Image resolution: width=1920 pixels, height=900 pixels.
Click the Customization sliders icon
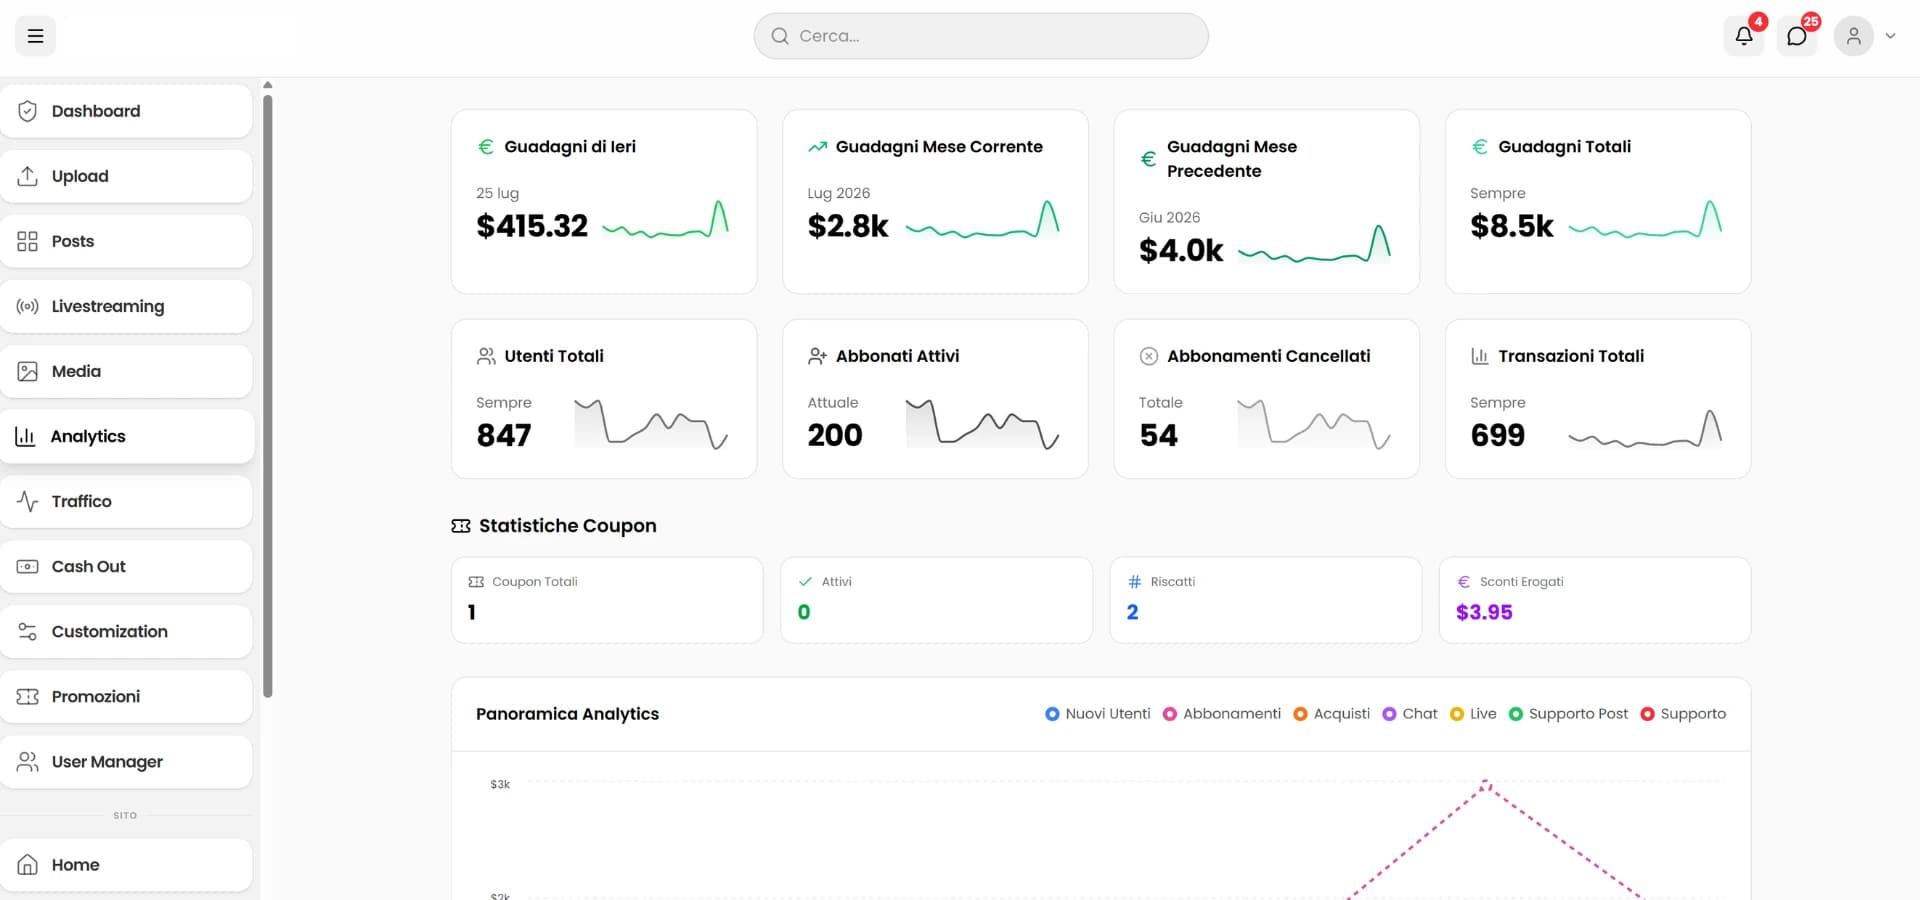27,631
